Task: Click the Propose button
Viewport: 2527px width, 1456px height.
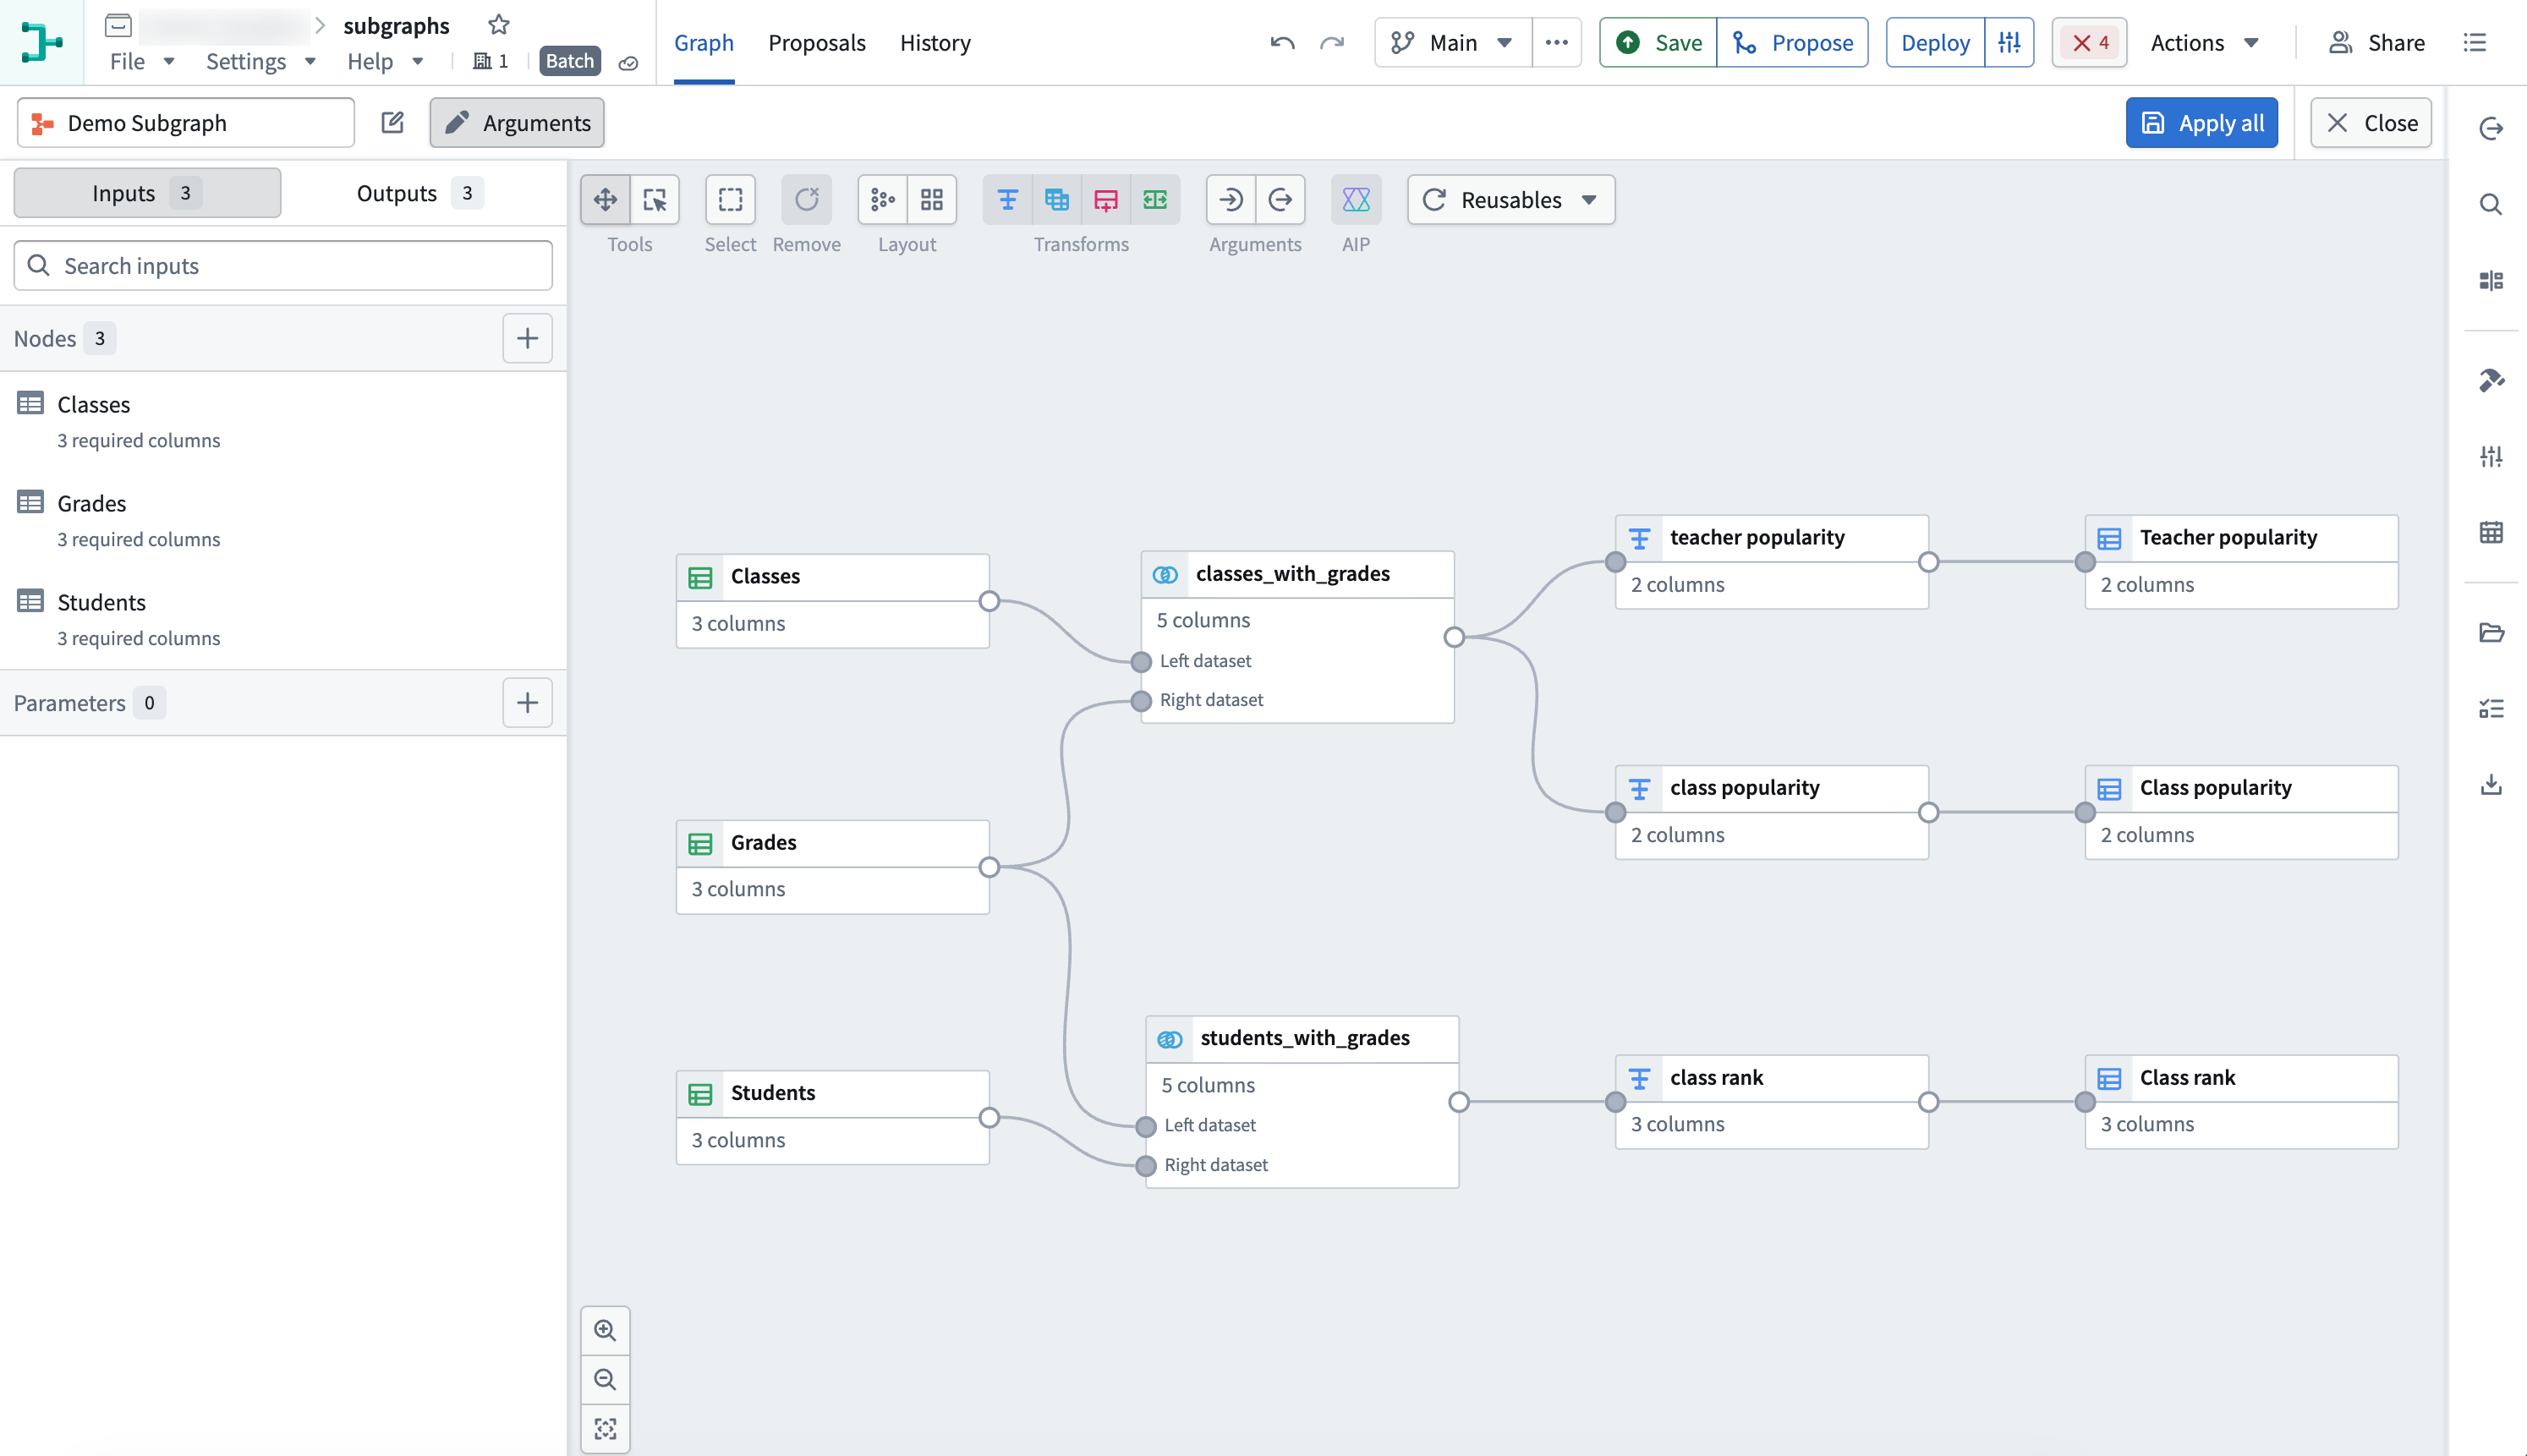Action: (1792, 43)
